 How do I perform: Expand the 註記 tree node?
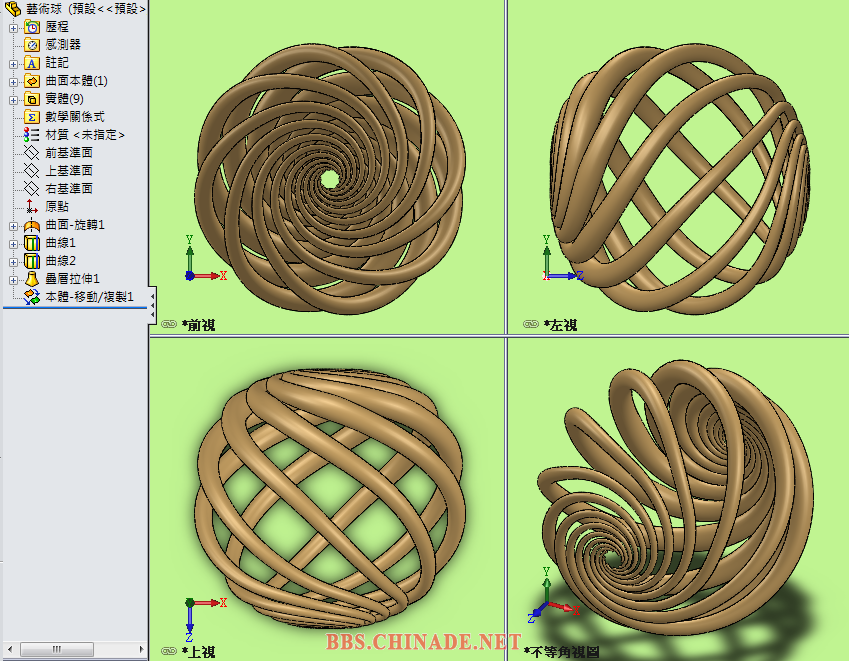[x=14, y=64]
